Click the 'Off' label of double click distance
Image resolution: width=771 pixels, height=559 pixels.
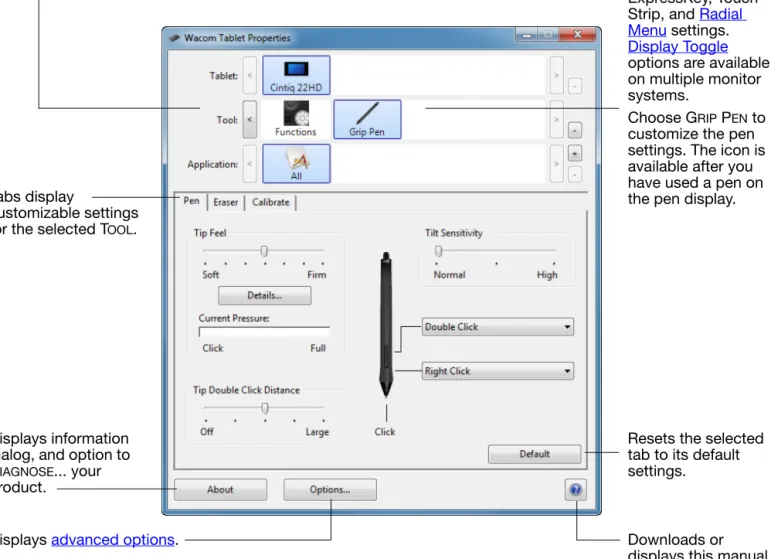(207, 432)
